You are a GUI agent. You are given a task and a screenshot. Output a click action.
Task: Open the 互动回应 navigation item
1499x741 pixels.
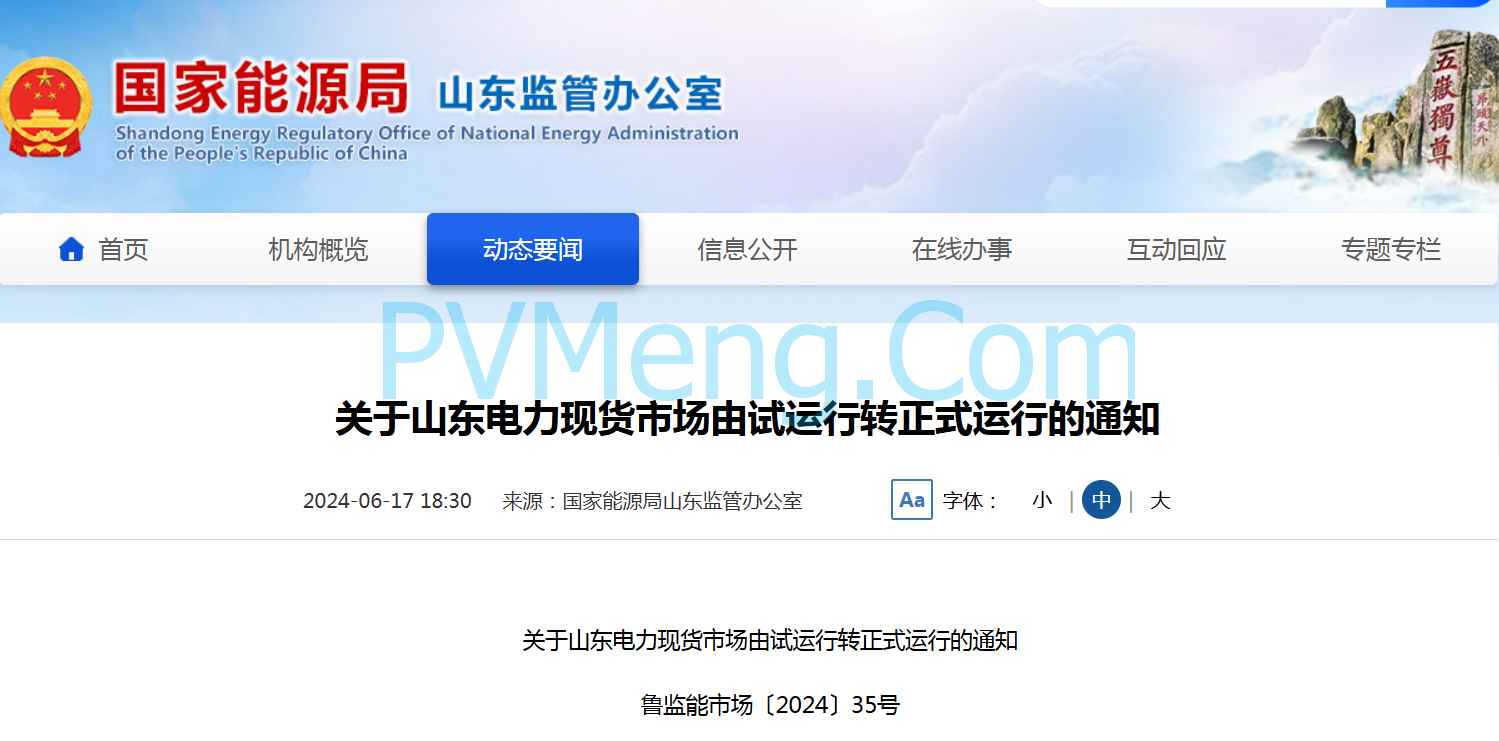pyautogui.click(x=1176, y=249)
